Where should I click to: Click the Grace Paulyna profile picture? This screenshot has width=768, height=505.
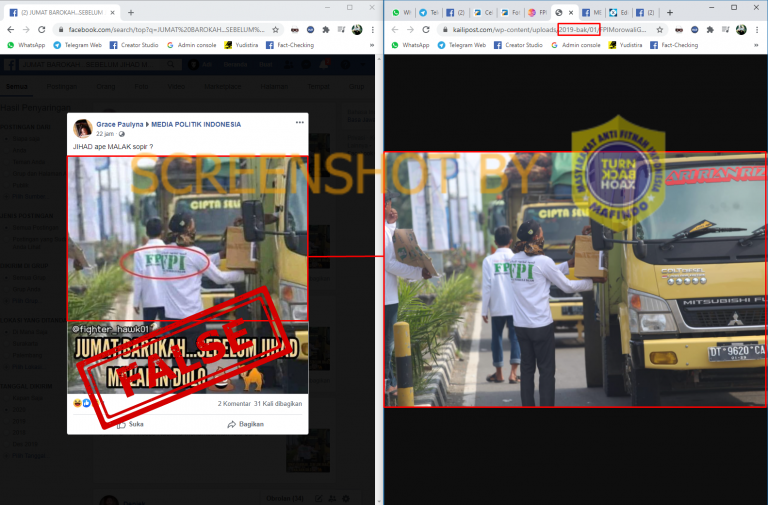(83, 129)
